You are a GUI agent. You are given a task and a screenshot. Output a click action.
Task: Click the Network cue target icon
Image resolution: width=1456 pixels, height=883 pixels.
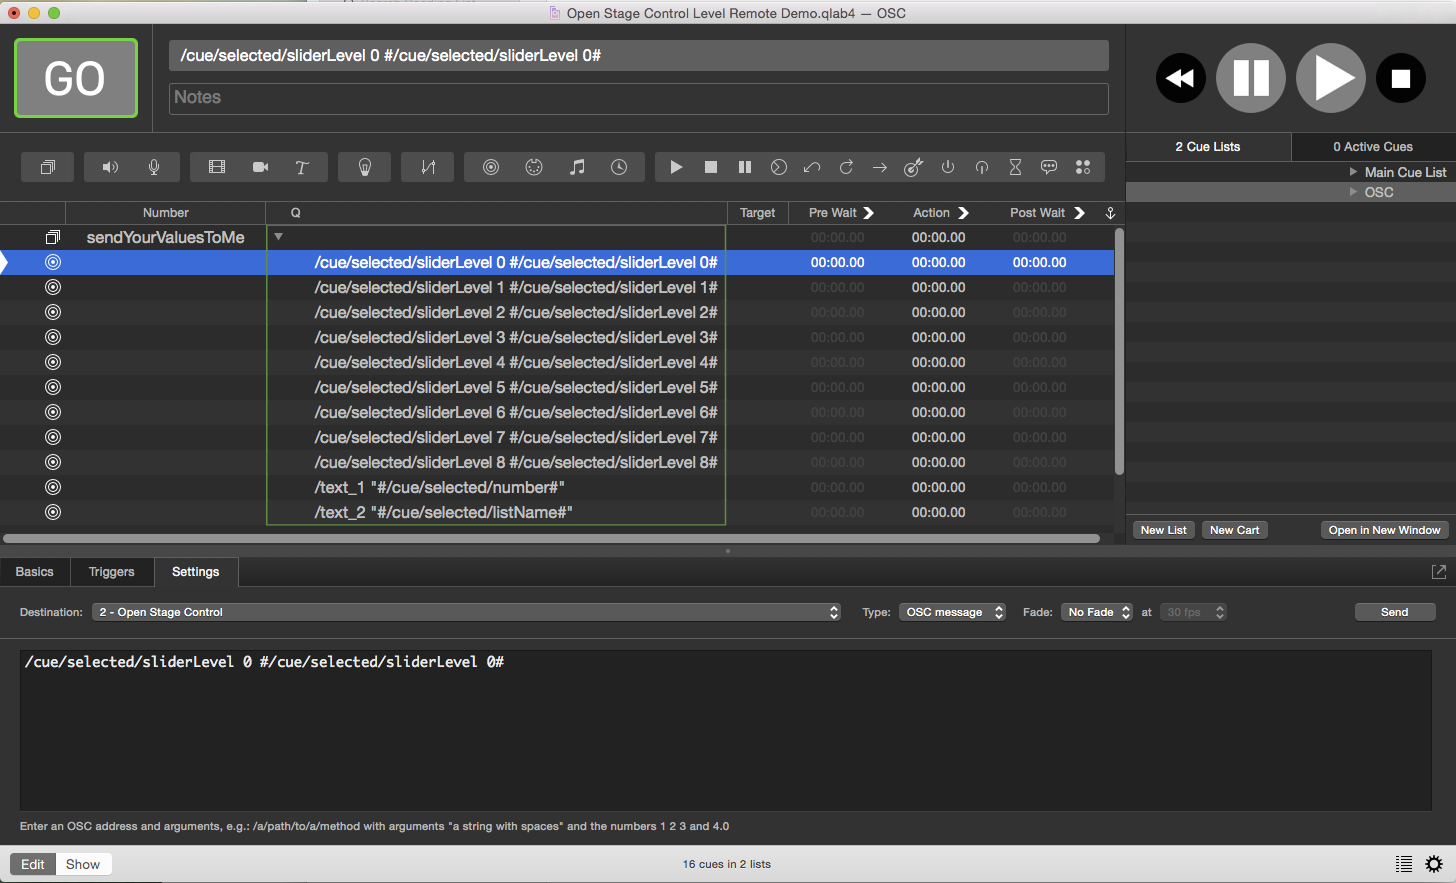pyautogui.click(x=490, y=167)
